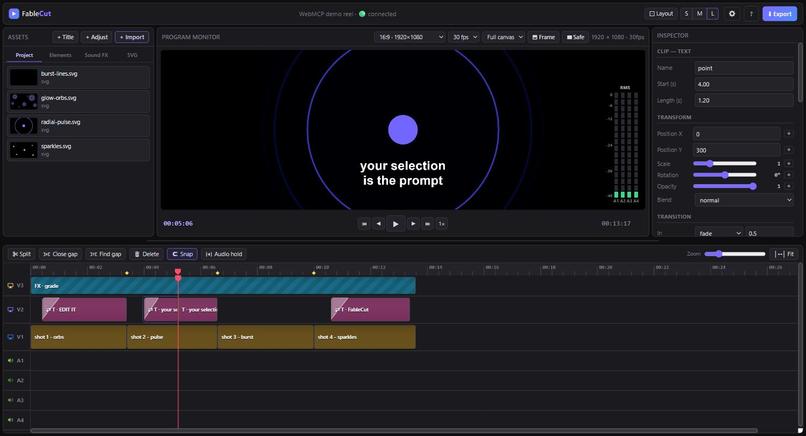The height and width of the screenshot is (436, 806).
Task: Open the 30 fps dropdown
Action: (464, 37)
